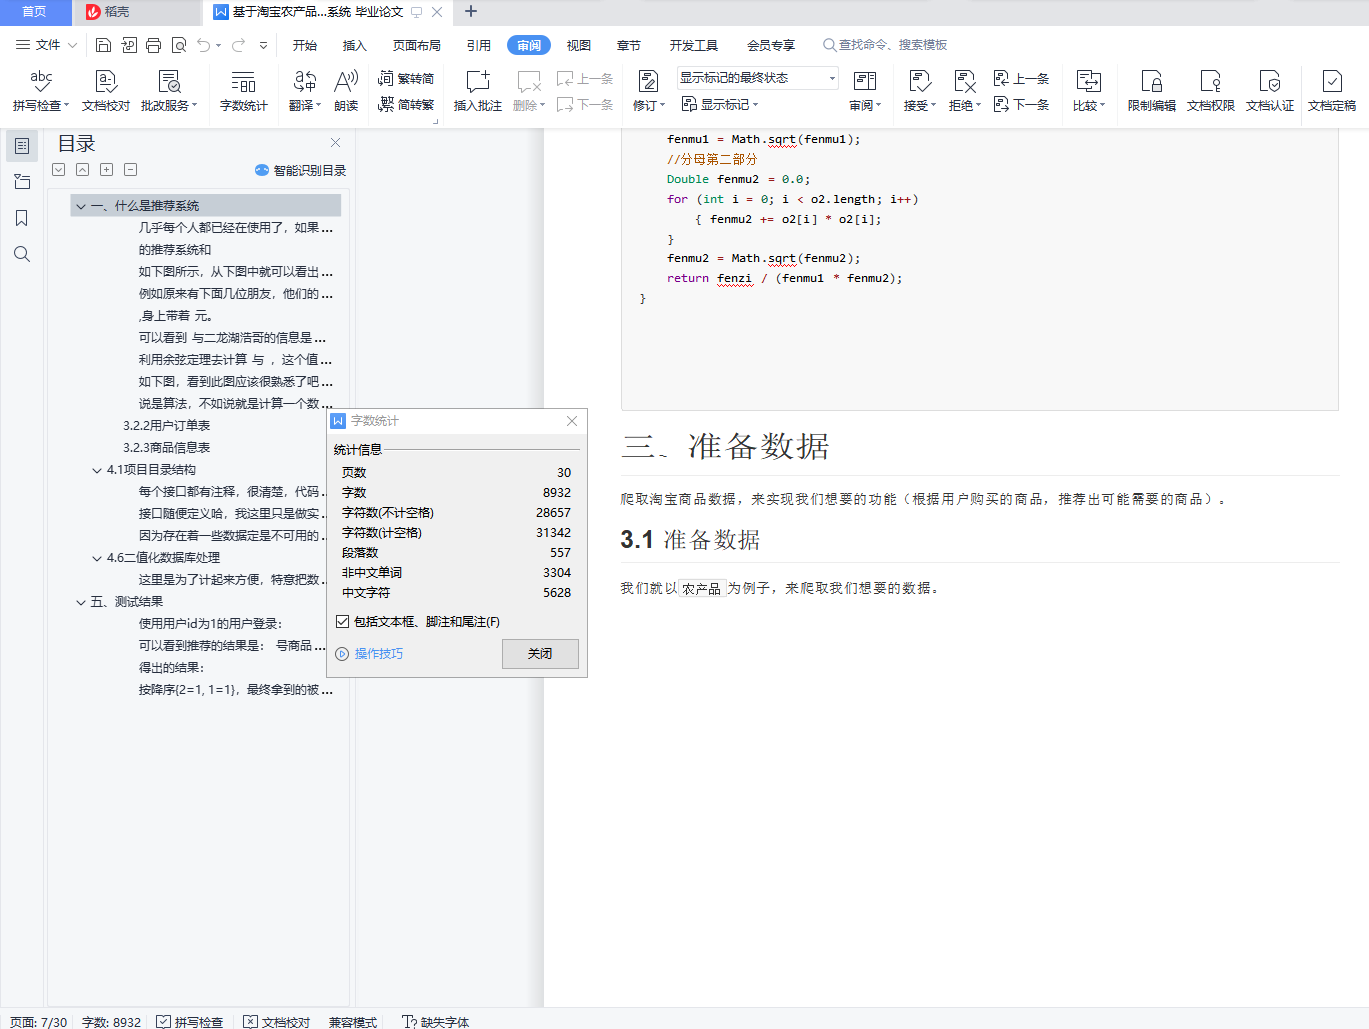Open the 显示标记 dropdown
The image size is (1369, 1029).
720,104
